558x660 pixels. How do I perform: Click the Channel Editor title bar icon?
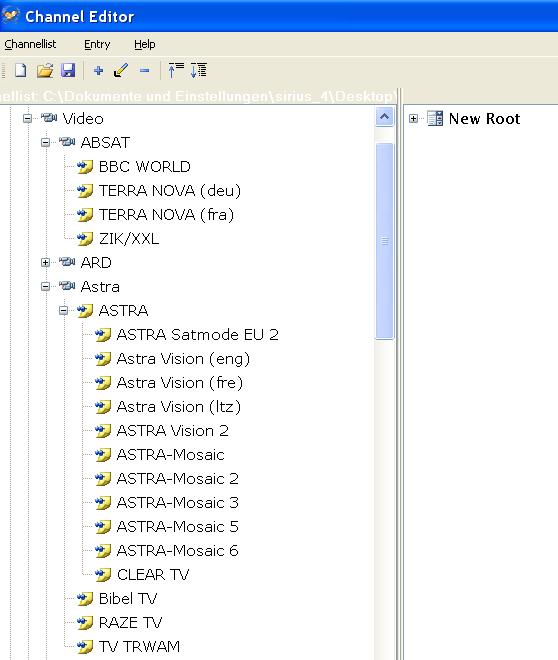[10, 16]
